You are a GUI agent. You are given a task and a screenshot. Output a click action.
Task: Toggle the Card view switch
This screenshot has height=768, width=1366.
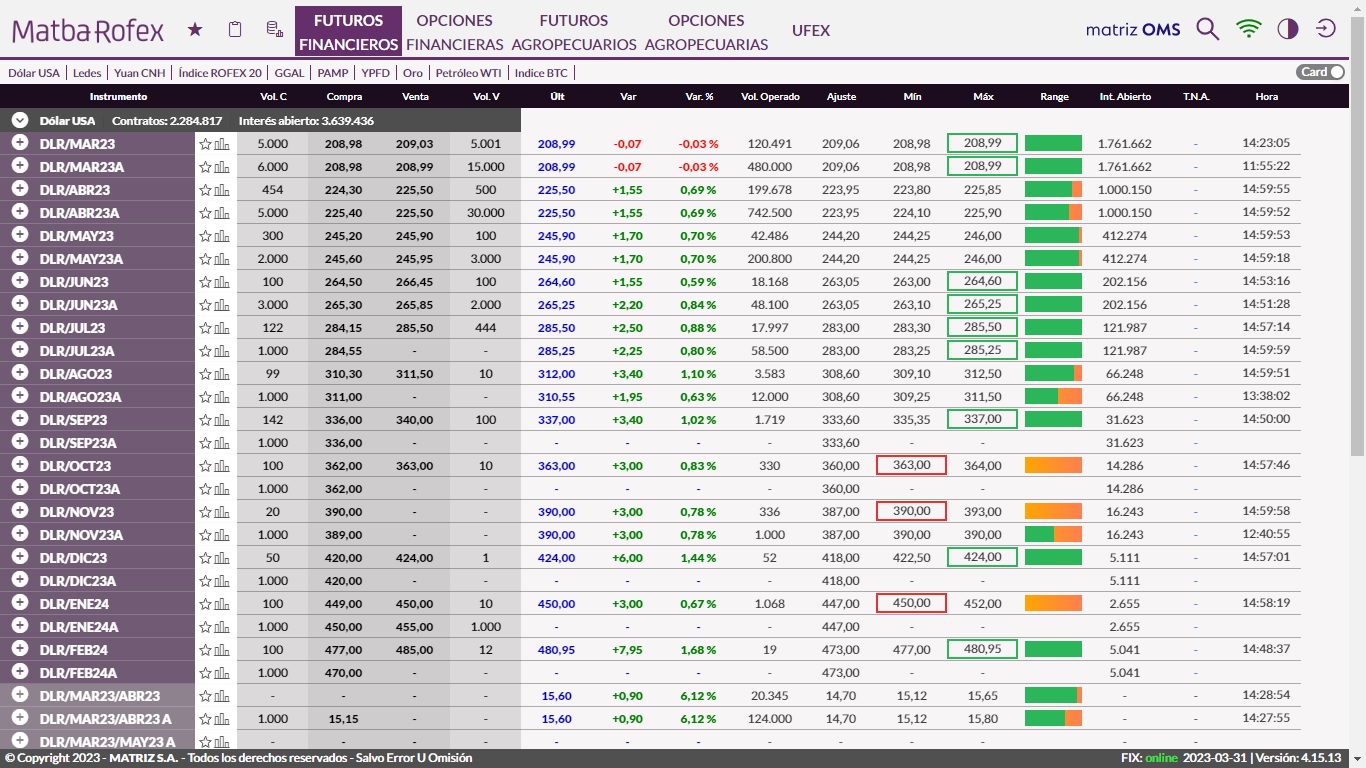click(1320, 72)
